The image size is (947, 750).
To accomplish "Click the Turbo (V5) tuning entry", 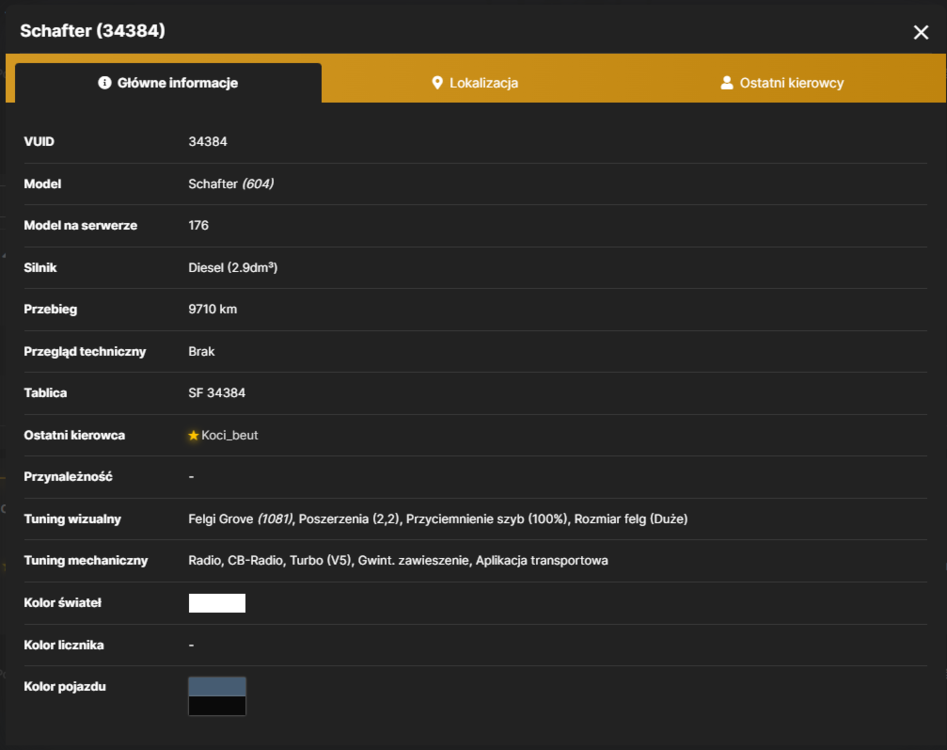I will coord(321,560).
